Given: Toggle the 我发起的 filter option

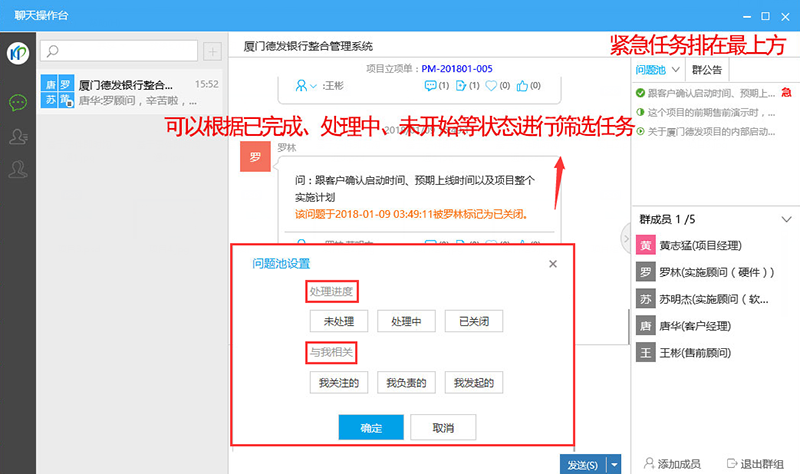Looking at the screenshot, I should point(473,383).
